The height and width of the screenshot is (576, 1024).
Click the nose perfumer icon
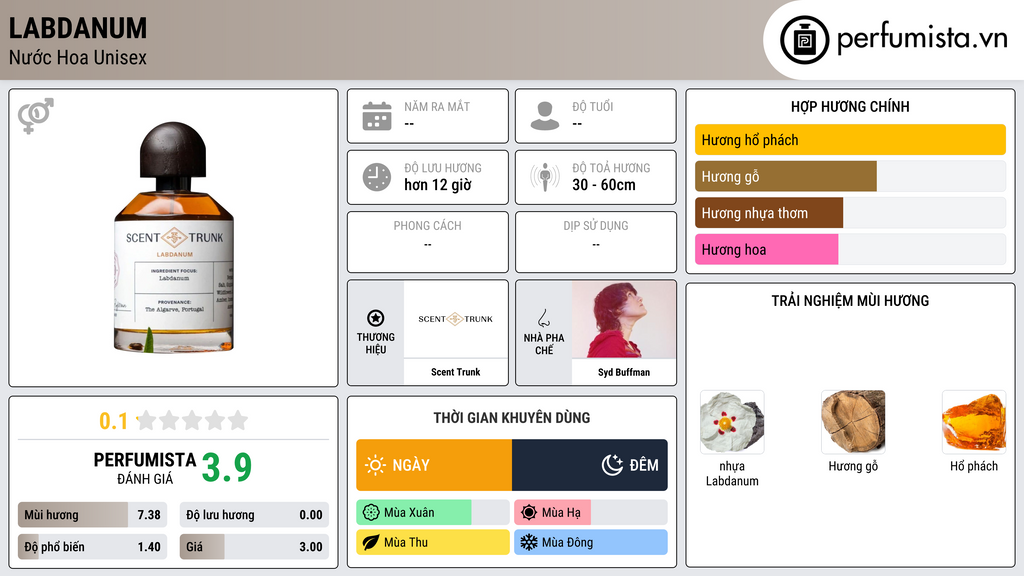pyautogui.click(x=543, y=318)
